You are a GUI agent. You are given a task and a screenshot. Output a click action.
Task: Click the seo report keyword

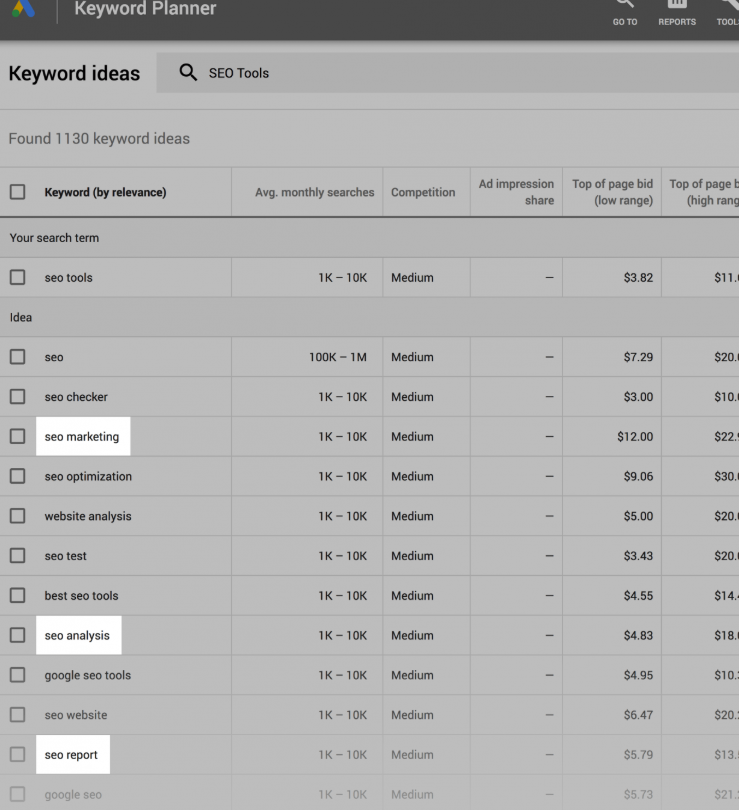point(71,755)
